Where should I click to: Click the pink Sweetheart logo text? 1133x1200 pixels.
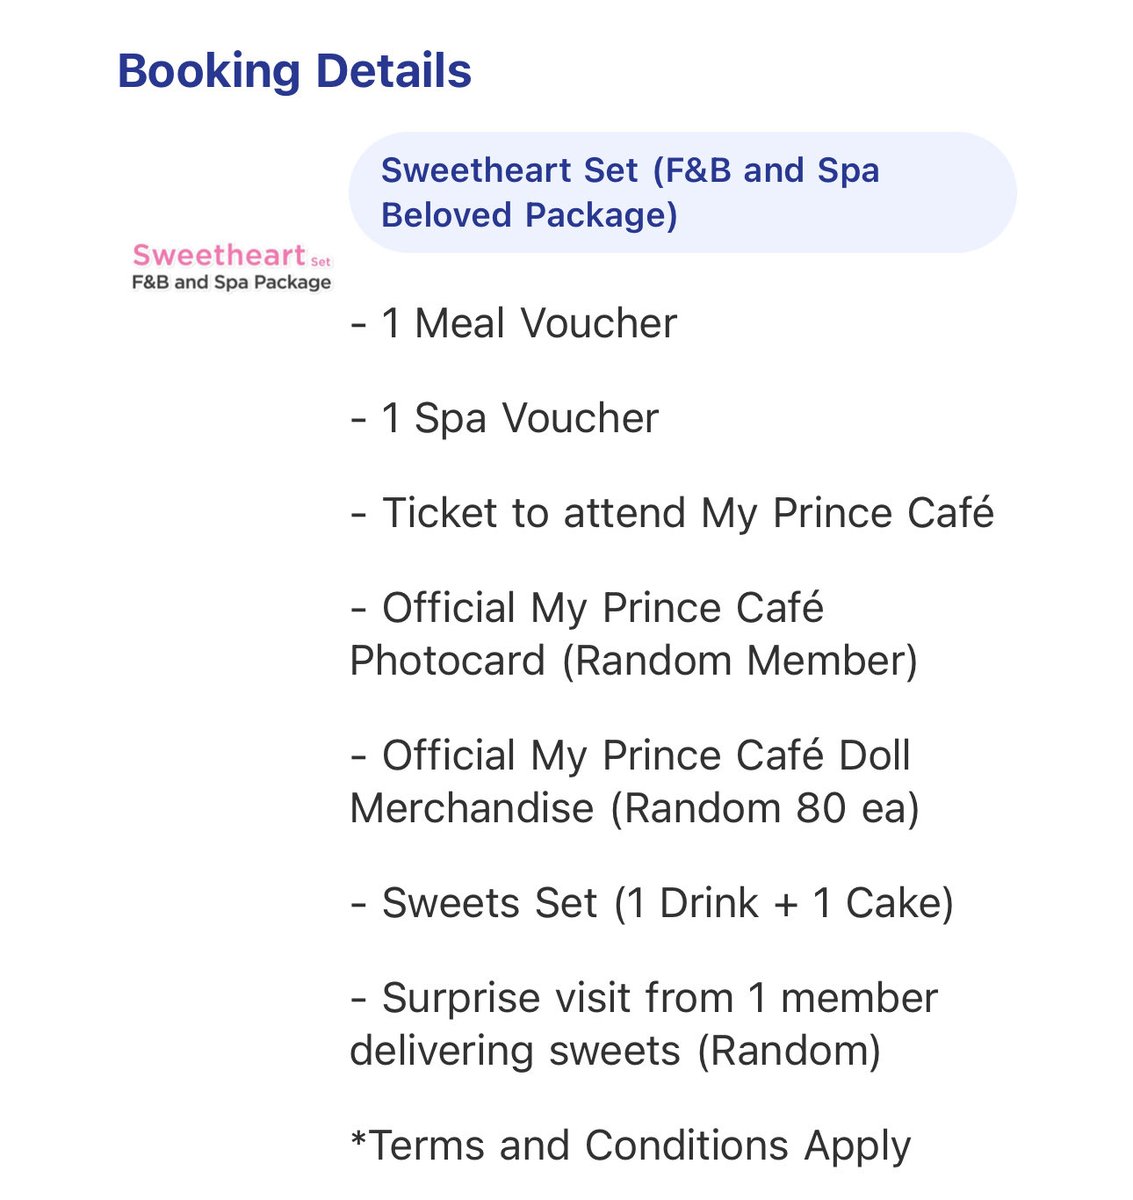(218, 255)
